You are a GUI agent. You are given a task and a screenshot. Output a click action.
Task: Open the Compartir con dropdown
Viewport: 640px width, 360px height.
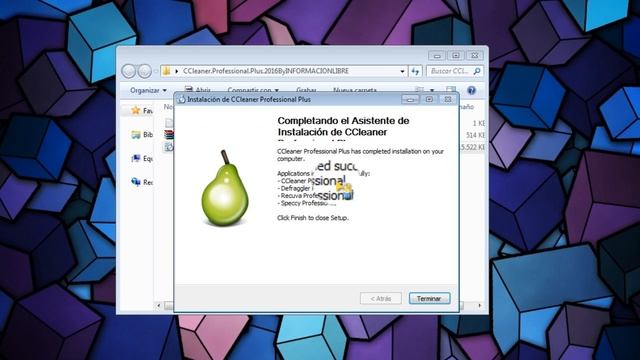point(253,90)
